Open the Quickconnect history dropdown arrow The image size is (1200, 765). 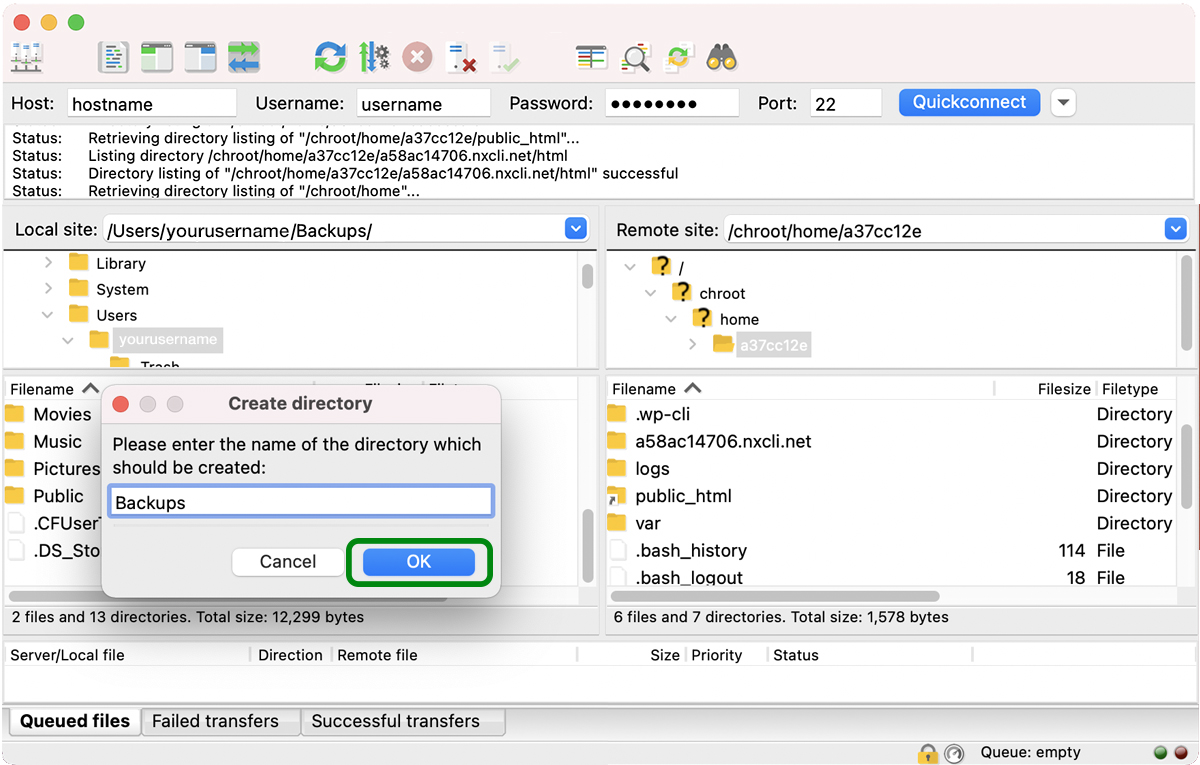click(x=1063, y=103)
